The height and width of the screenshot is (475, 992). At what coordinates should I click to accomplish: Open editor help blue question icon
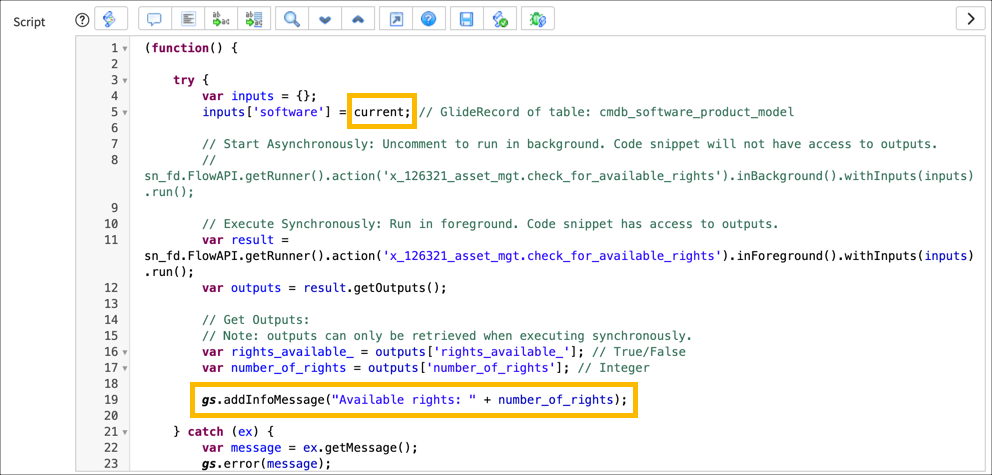[x=429, y=19]
